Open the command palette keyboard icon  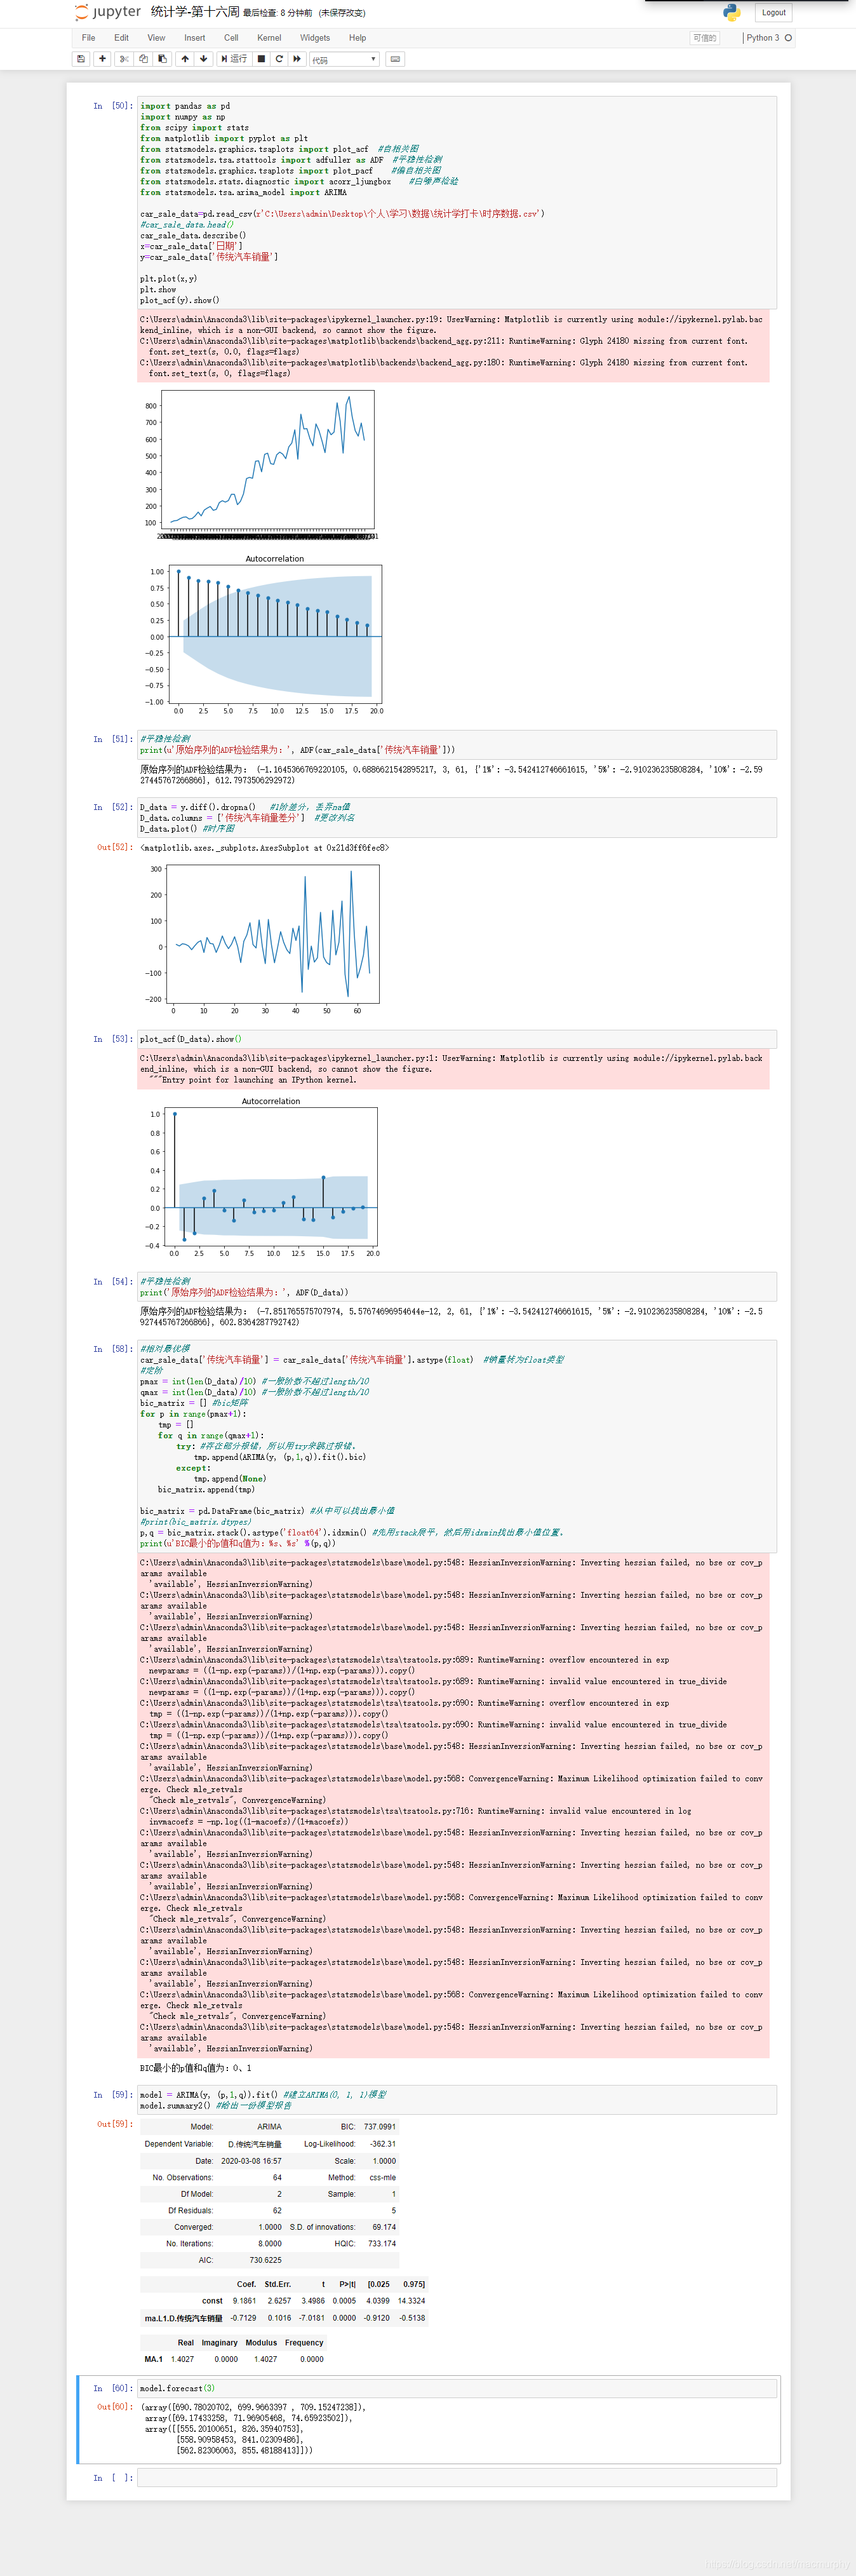395,59
